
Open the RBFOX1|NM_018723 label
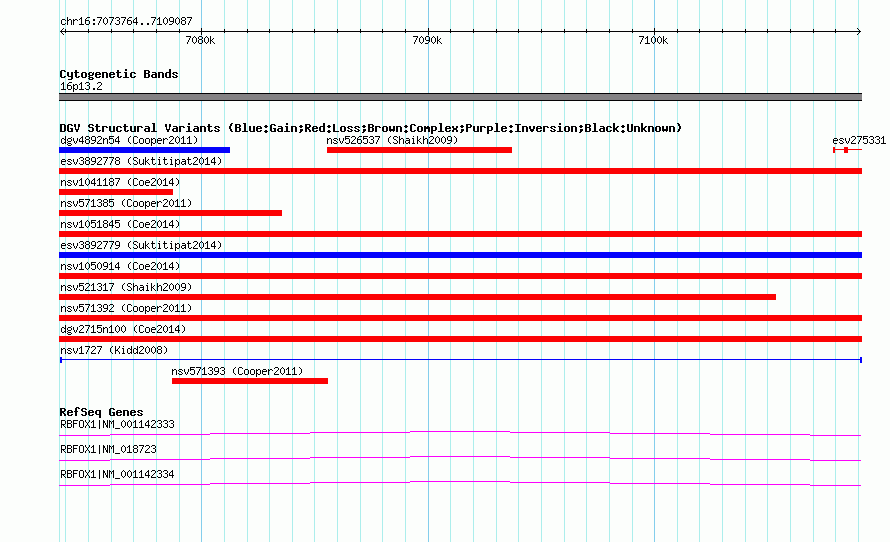[x=108, y=449]
